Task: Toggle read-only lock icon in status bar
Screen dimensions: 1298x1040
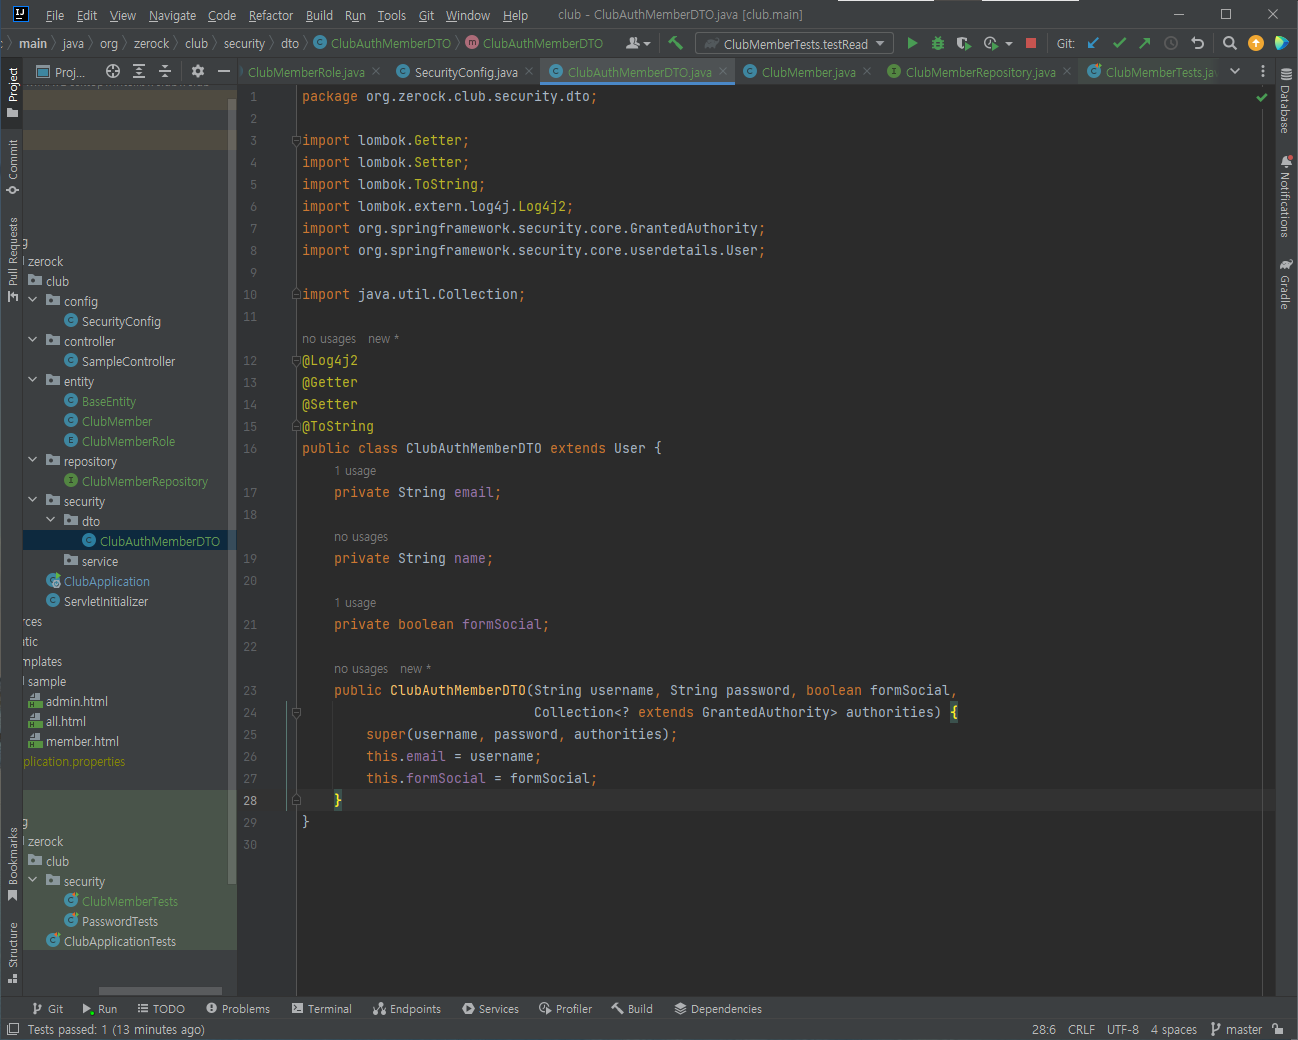Action: [1279, 1029]
